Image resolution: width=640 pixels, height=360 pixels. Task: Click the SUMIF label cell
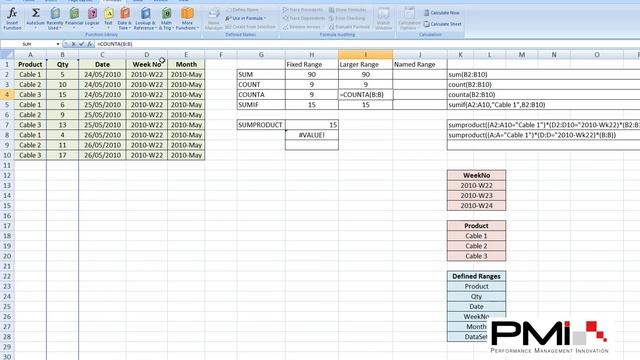pyautogui.click(x=261, y=105)
